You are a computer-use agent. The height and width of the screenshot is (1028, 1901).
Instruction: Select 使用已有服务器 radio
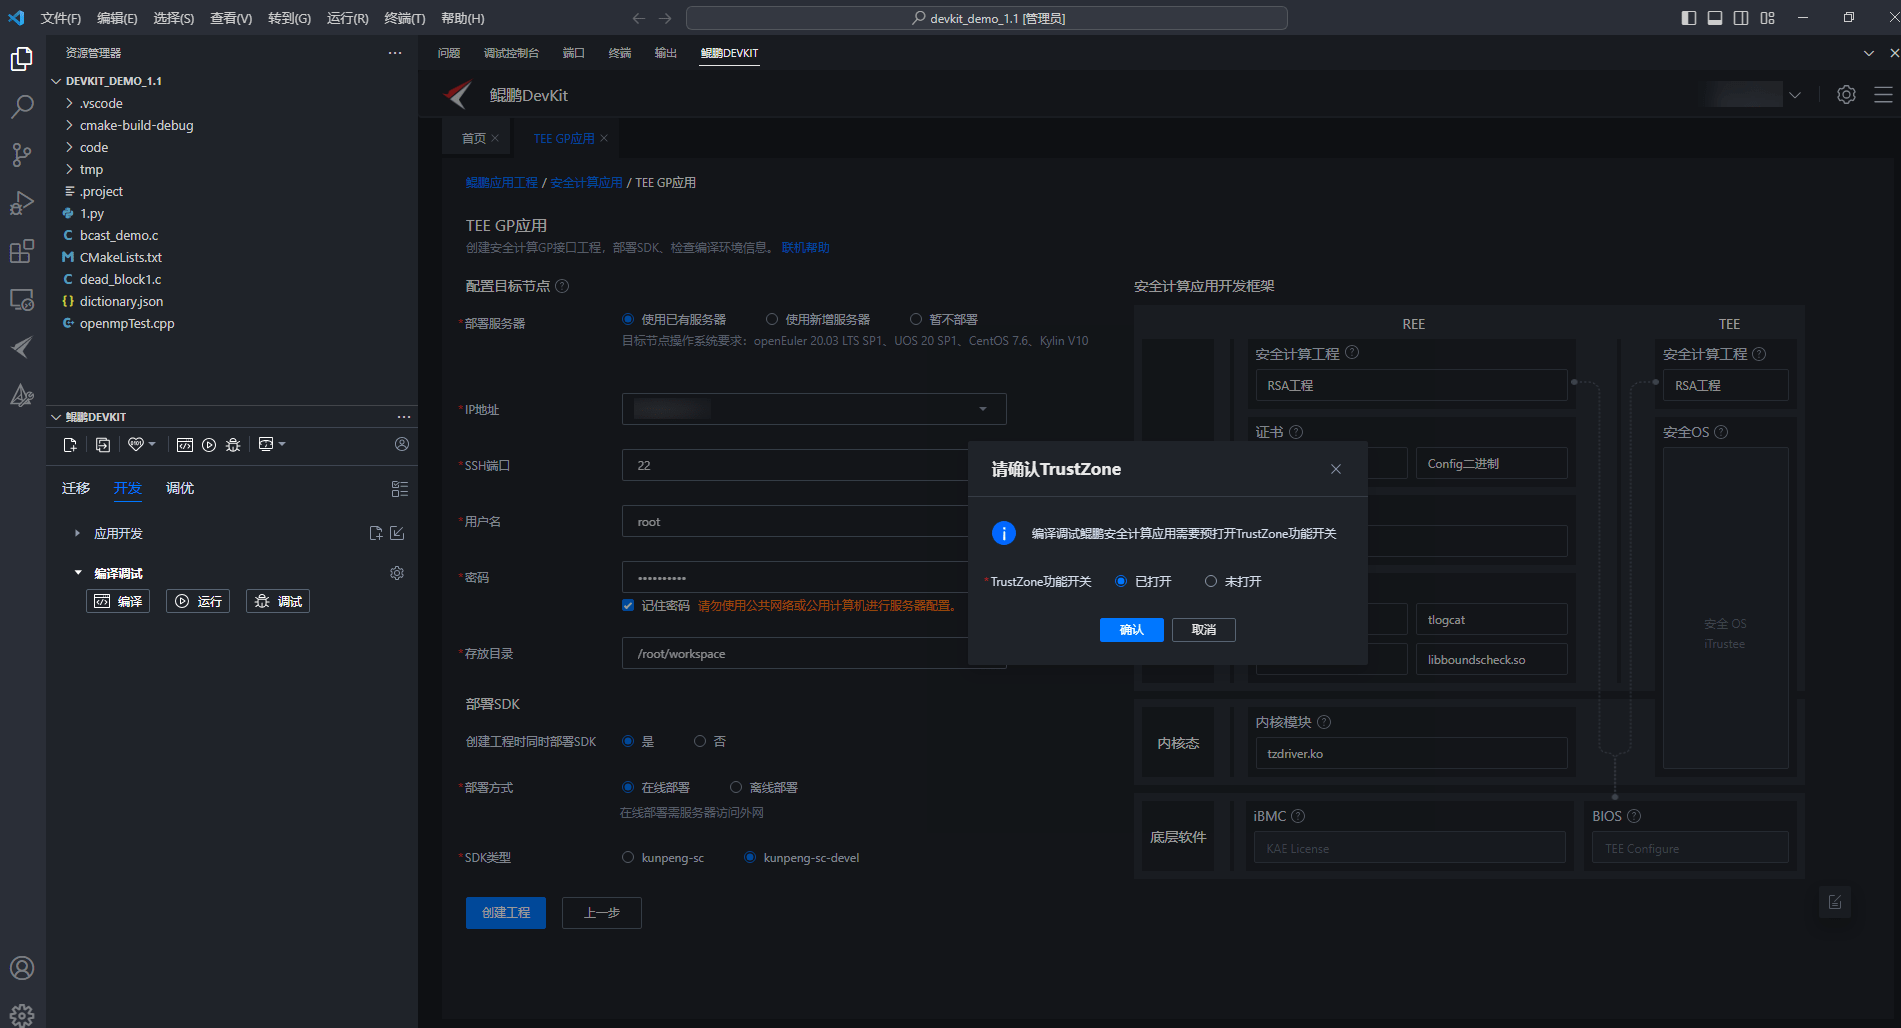628,319
